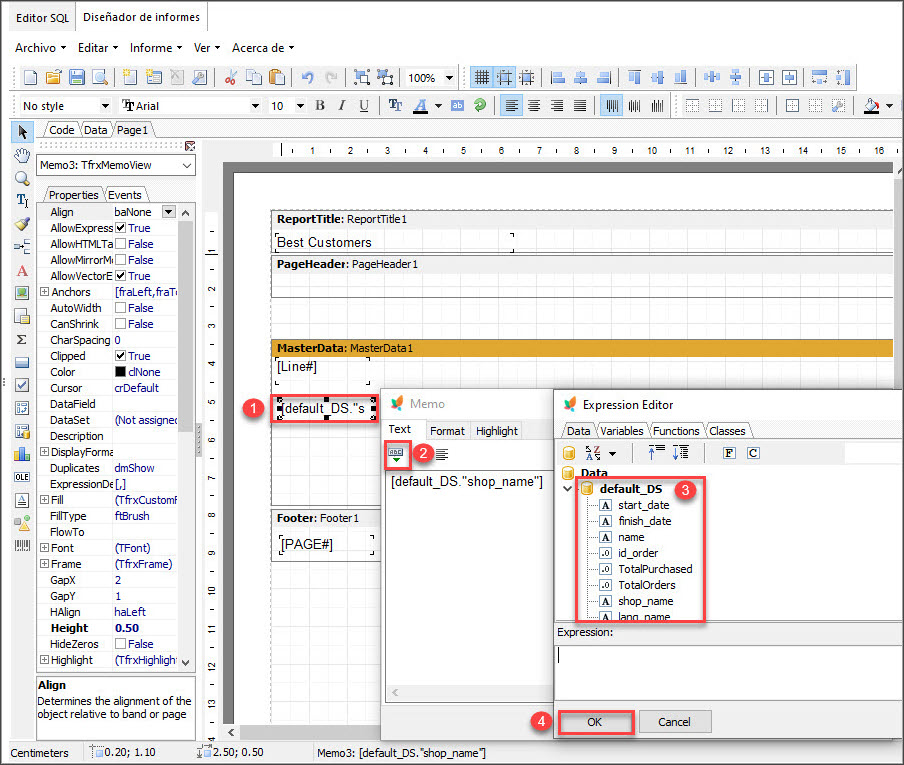Click OK in Expression Editor

pyautogui.click(x=595, y=722)
